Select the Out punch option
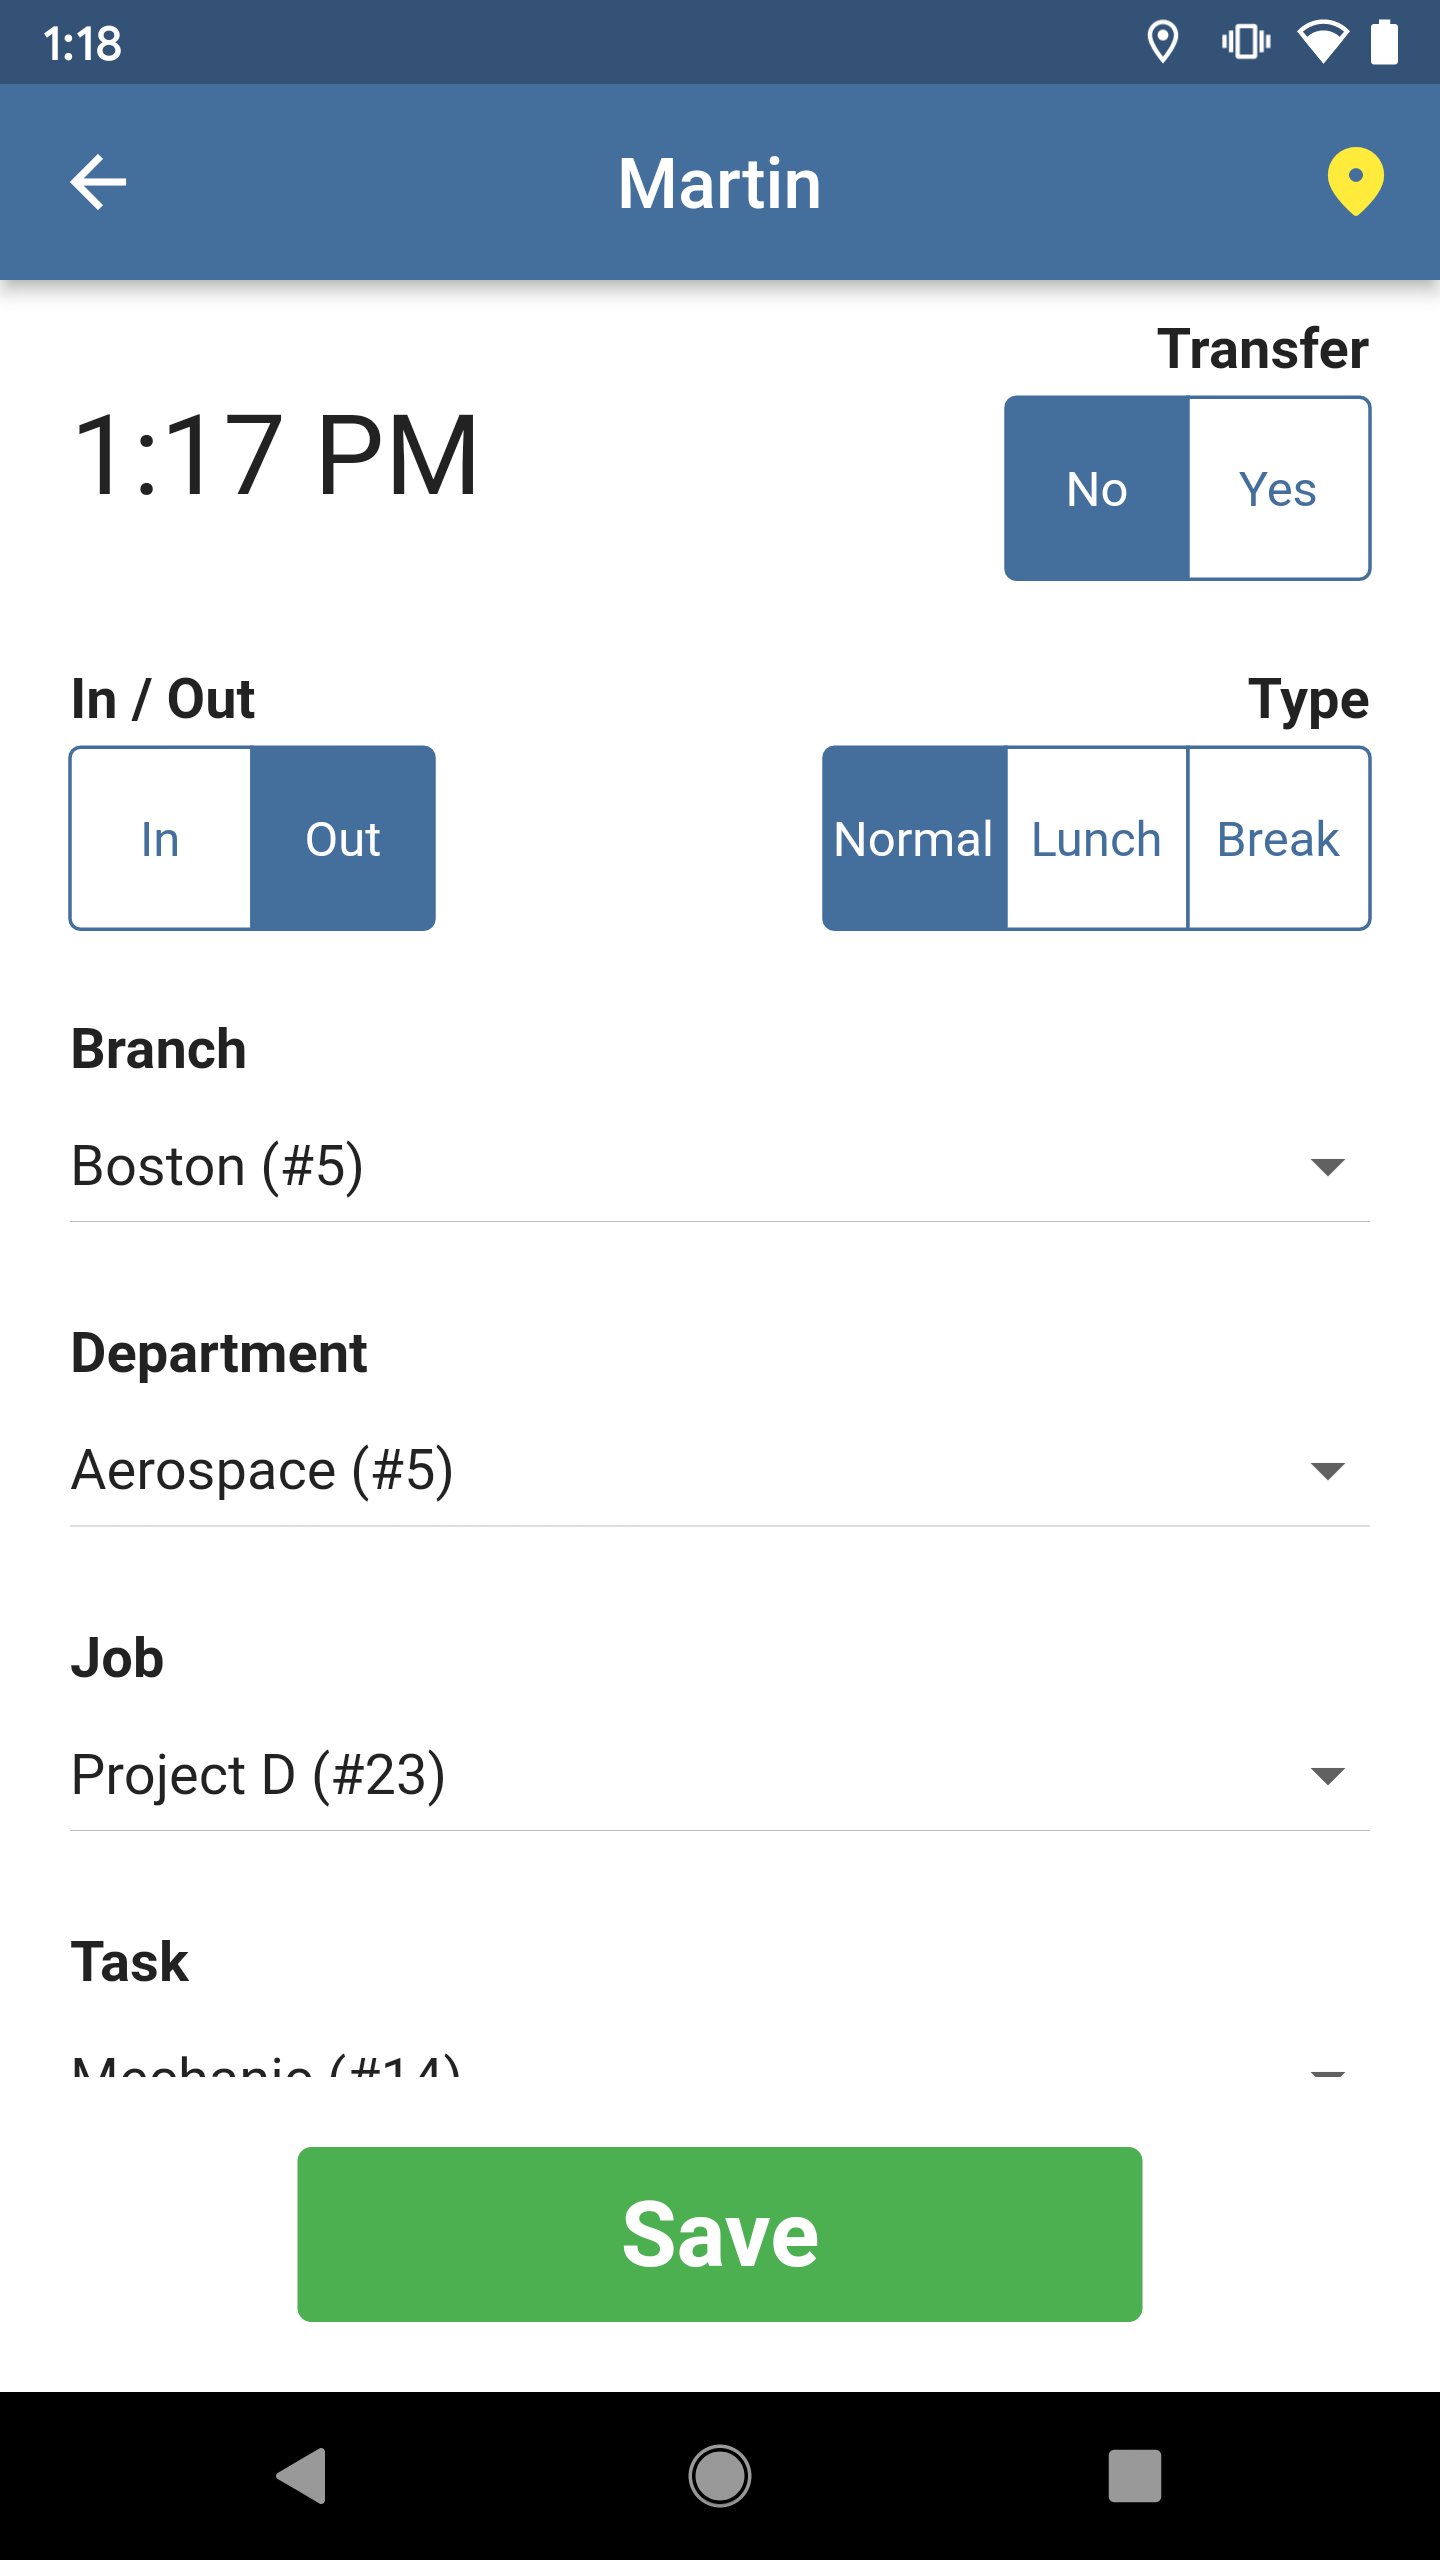 click(342, 839)
